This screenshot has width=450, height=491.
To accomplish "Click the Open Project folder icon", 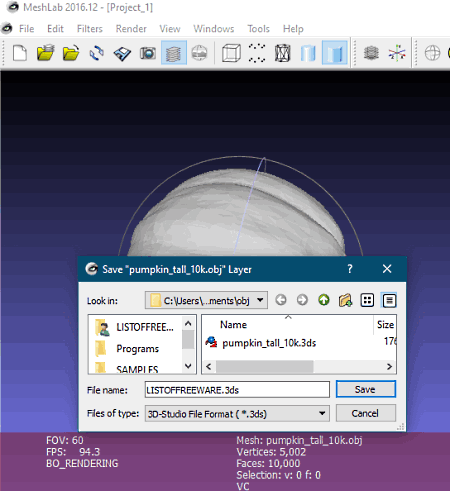I will [x=45, y=53].
